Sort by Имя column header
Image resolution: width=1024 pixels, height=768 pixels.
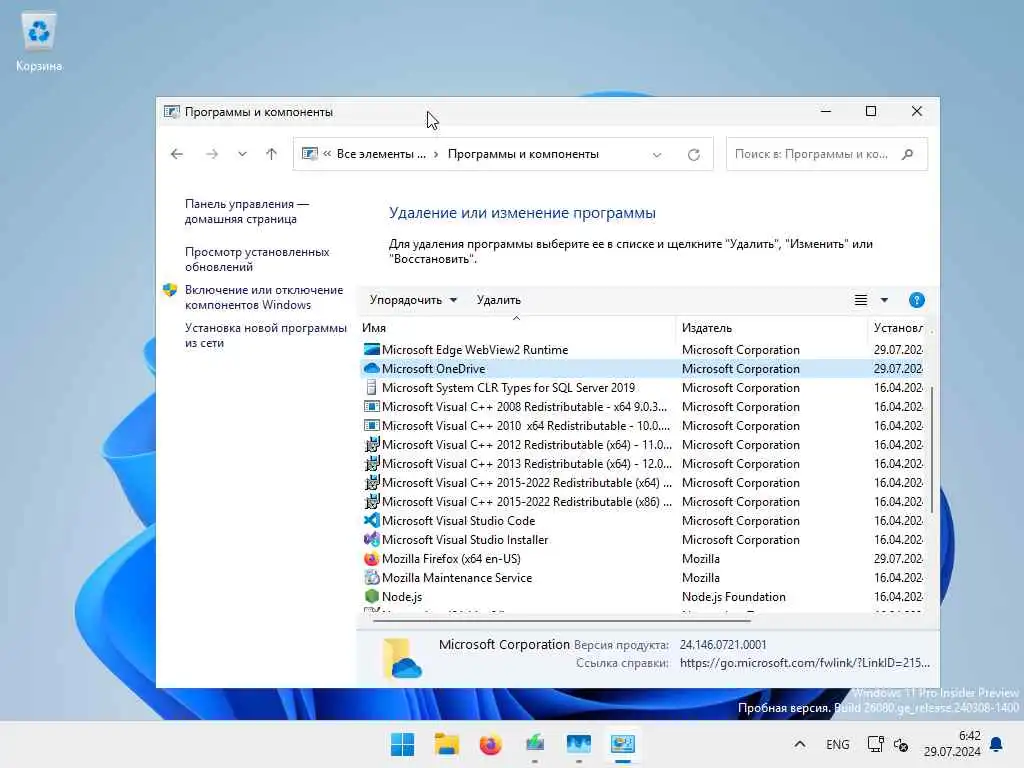click(x=374, y=328)
